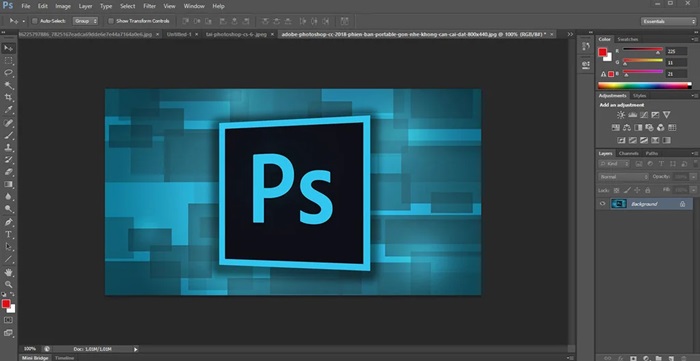This screenshot has width=700, height=361.
Task: Enable Show Transform Controls checkbox
Action: click(x=111, y=21)
